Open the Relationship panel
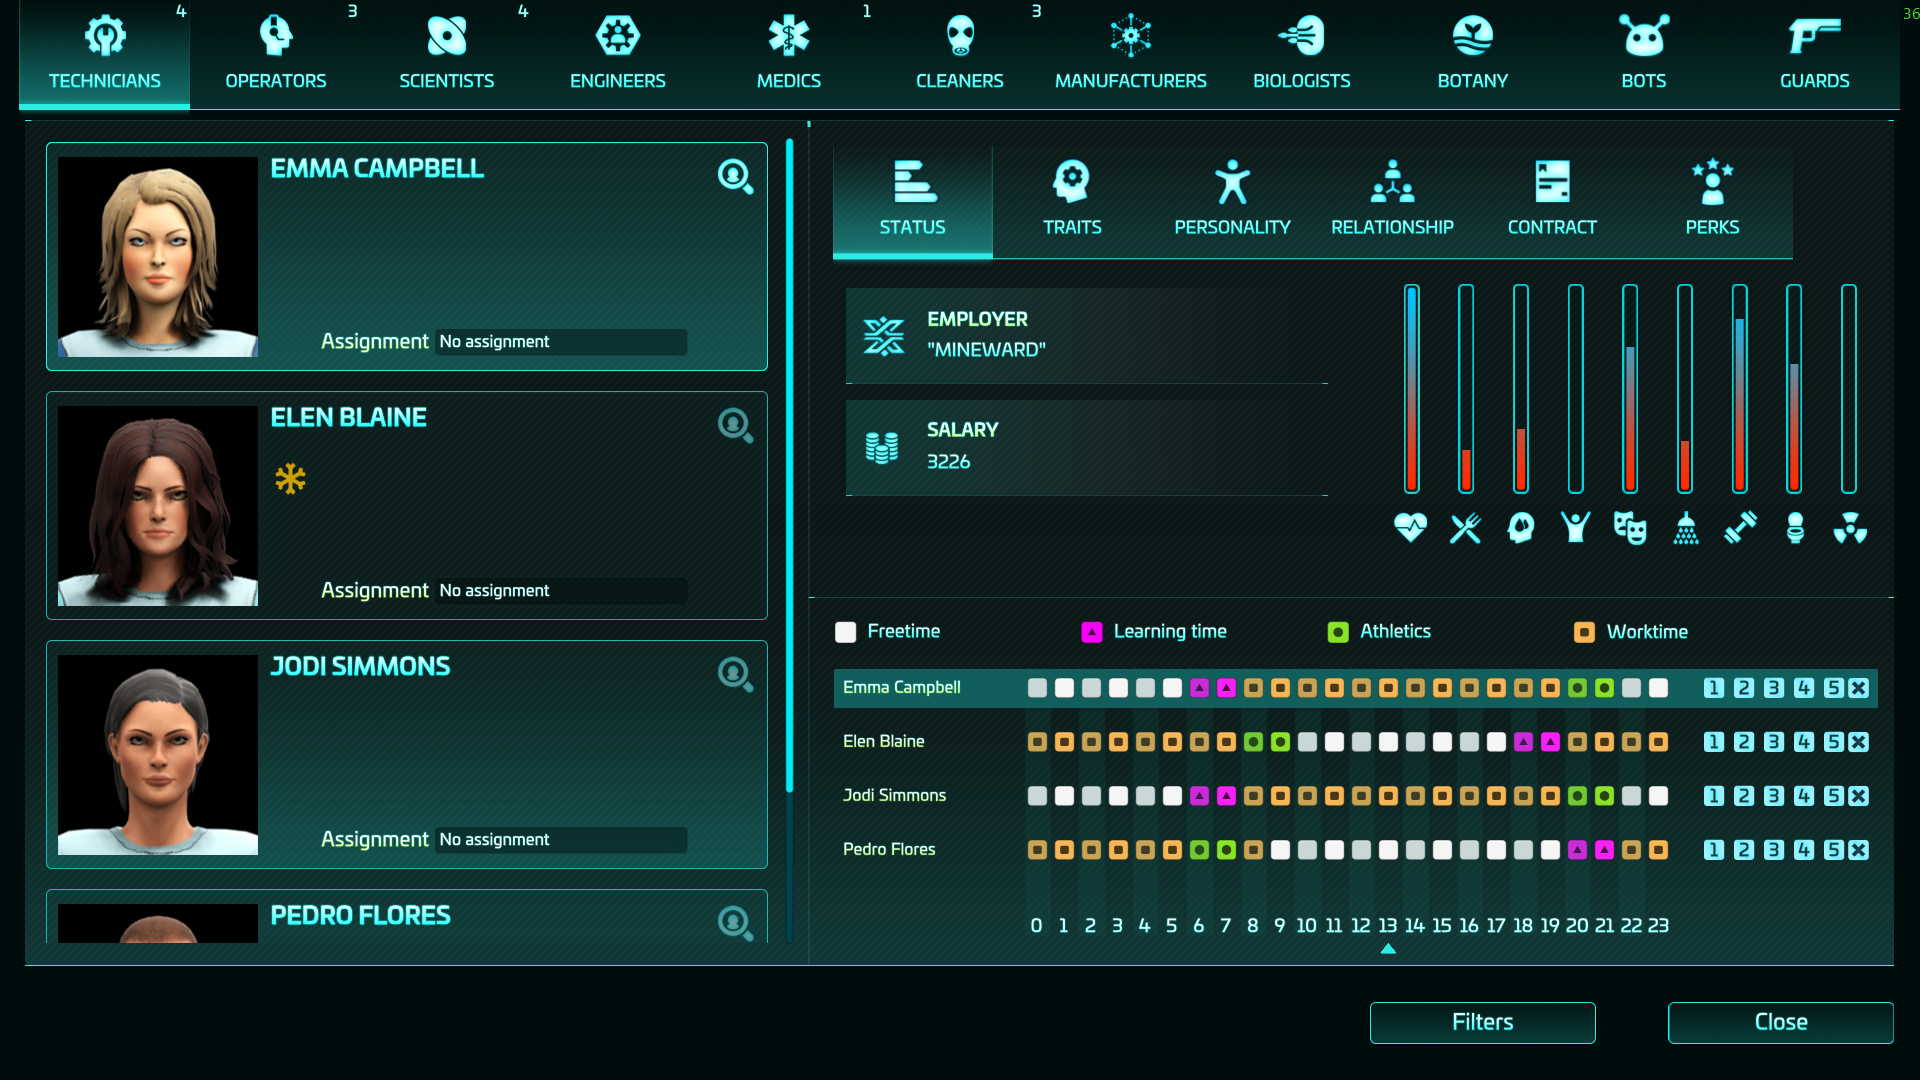 [x=1393, y=201]
